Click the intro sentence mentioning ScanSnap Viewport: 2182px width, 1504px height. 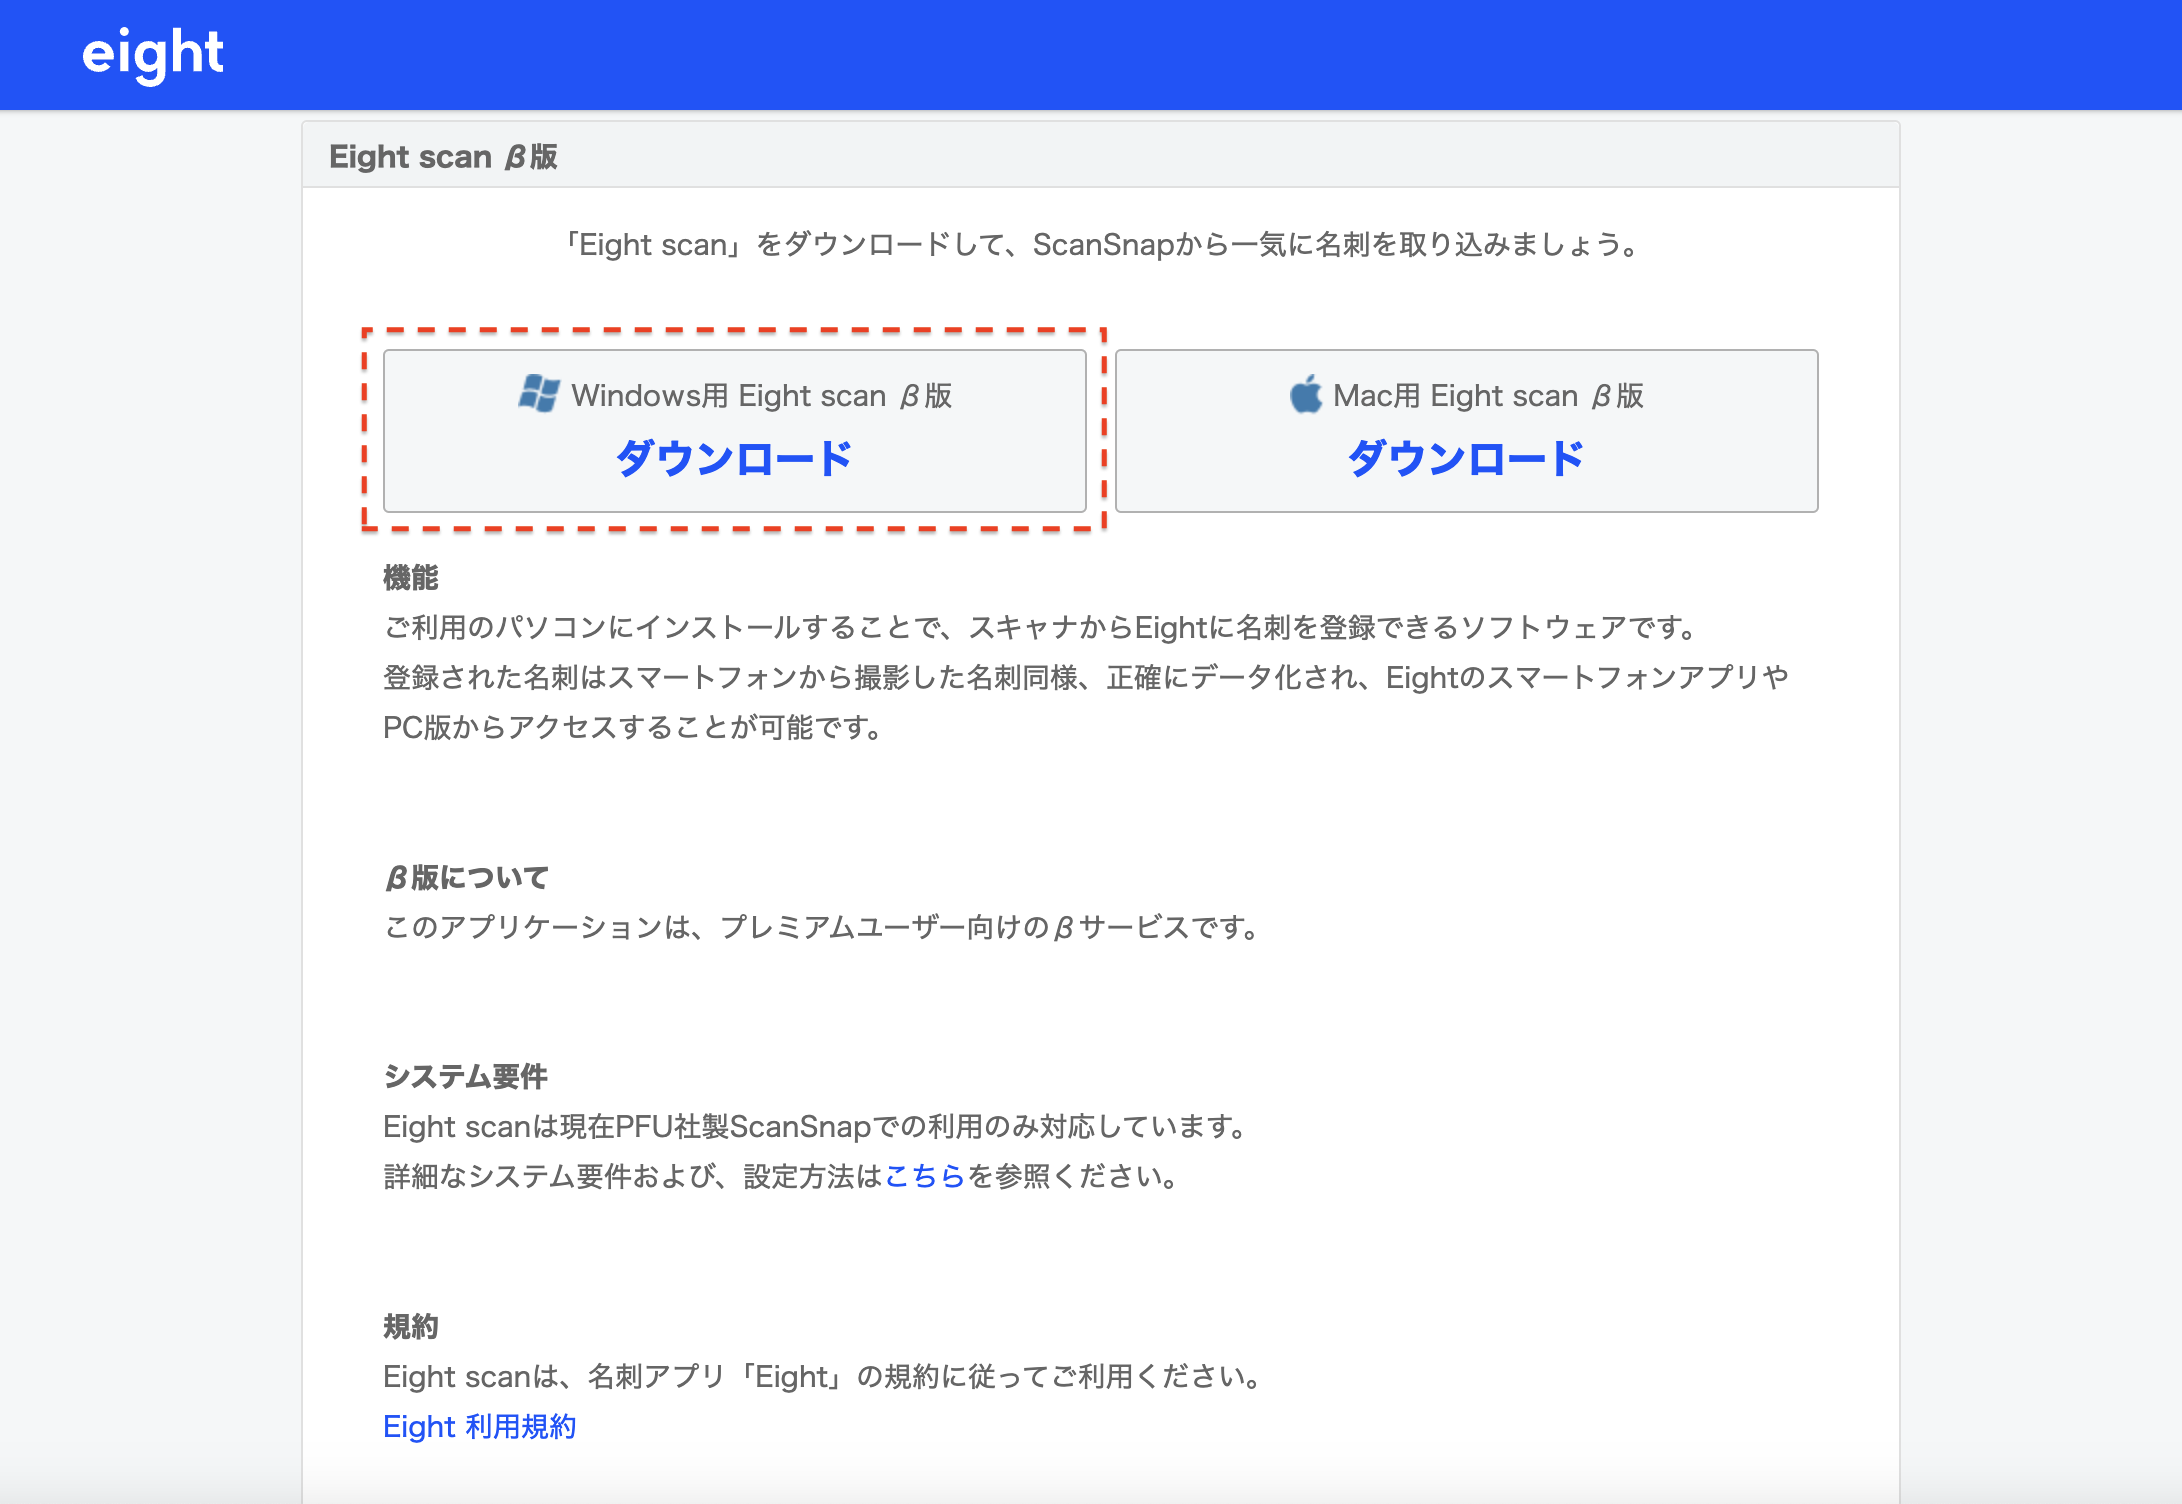tap(1101, 245)
